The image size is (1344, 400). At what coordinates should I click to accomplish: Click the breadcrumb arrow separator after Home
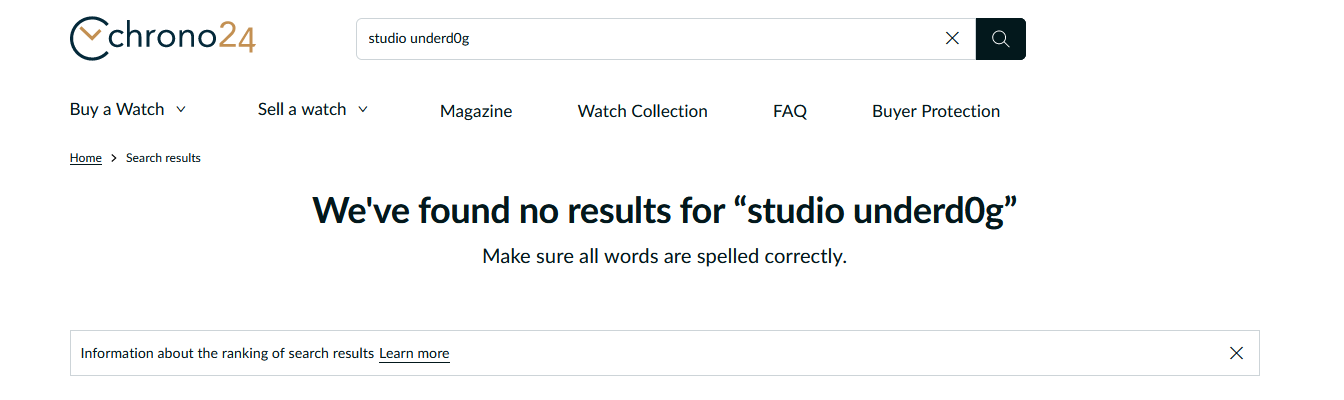coord(114,158)
